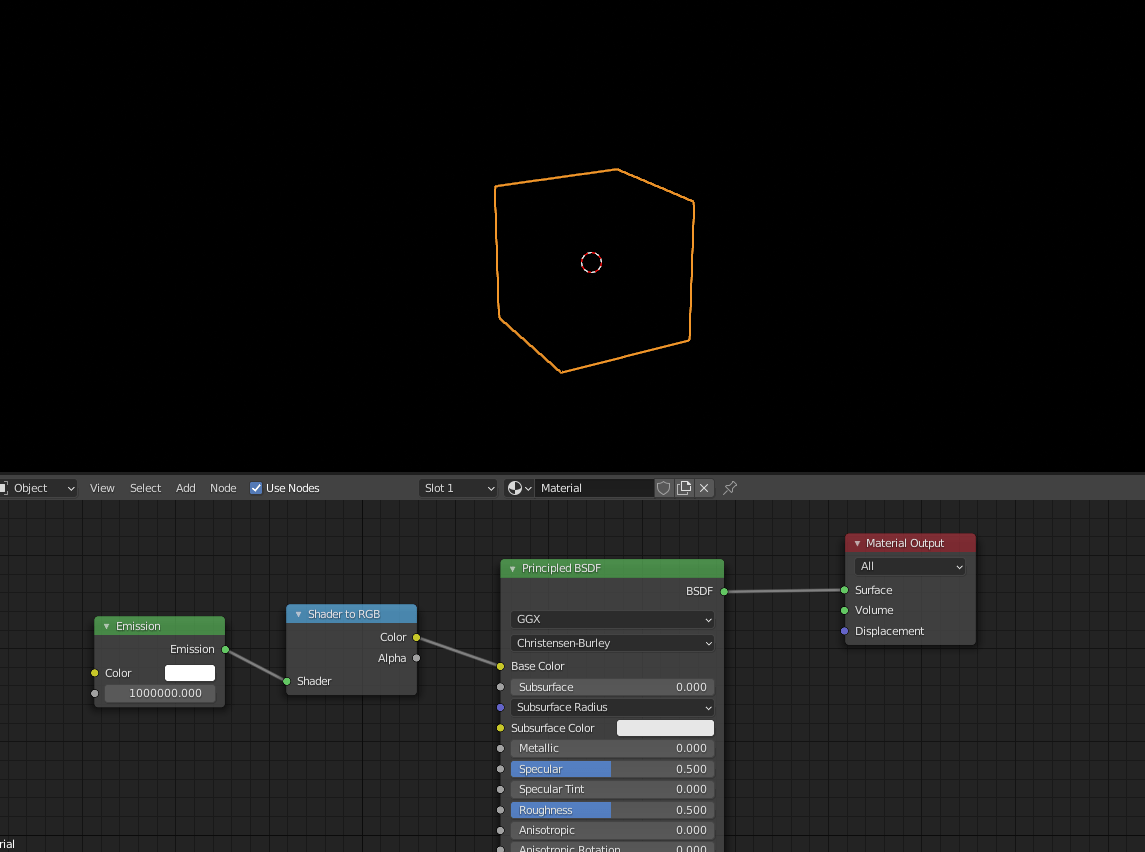
Task: Open the Add menu in the shader editor
Action: point(185,488)
